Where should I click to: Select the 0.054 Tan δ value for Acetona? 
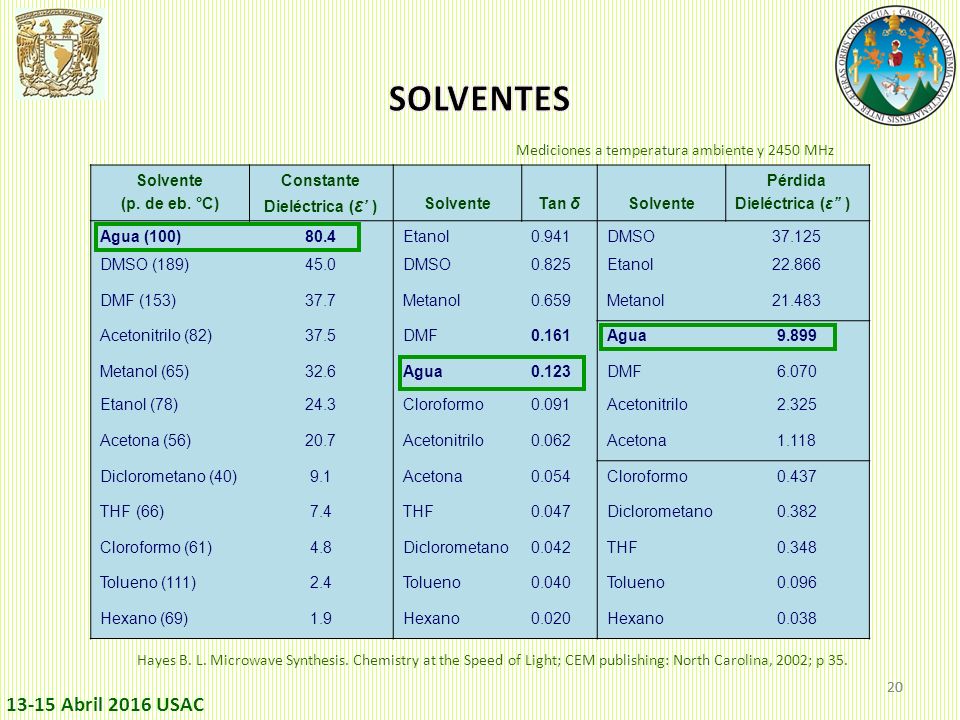550,476
